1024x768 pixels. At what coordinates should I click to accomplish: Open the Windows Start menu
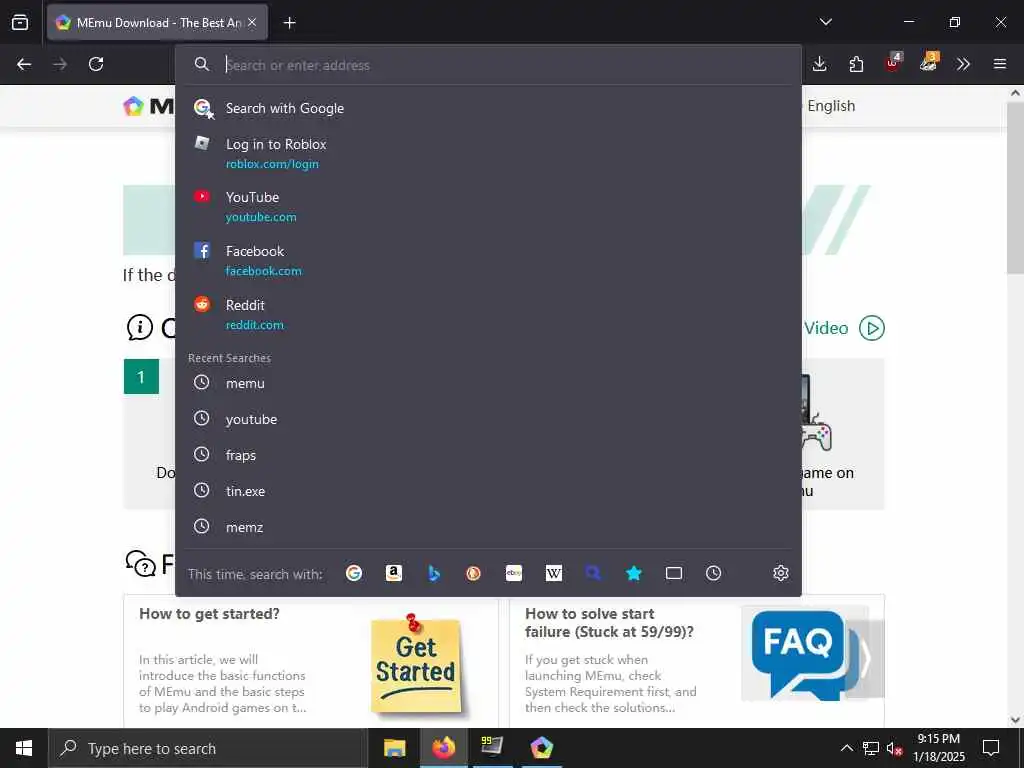[24, 748]
